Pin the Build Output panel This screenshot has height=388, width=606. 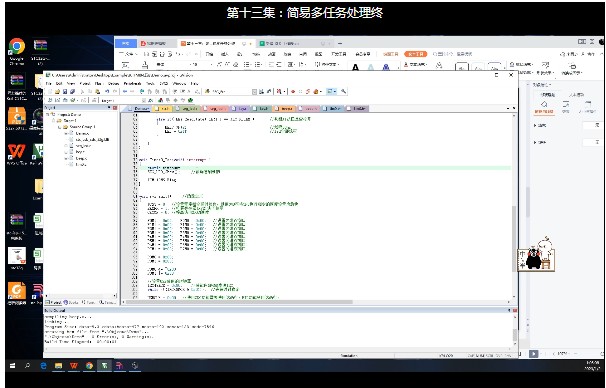coord(509,310)
